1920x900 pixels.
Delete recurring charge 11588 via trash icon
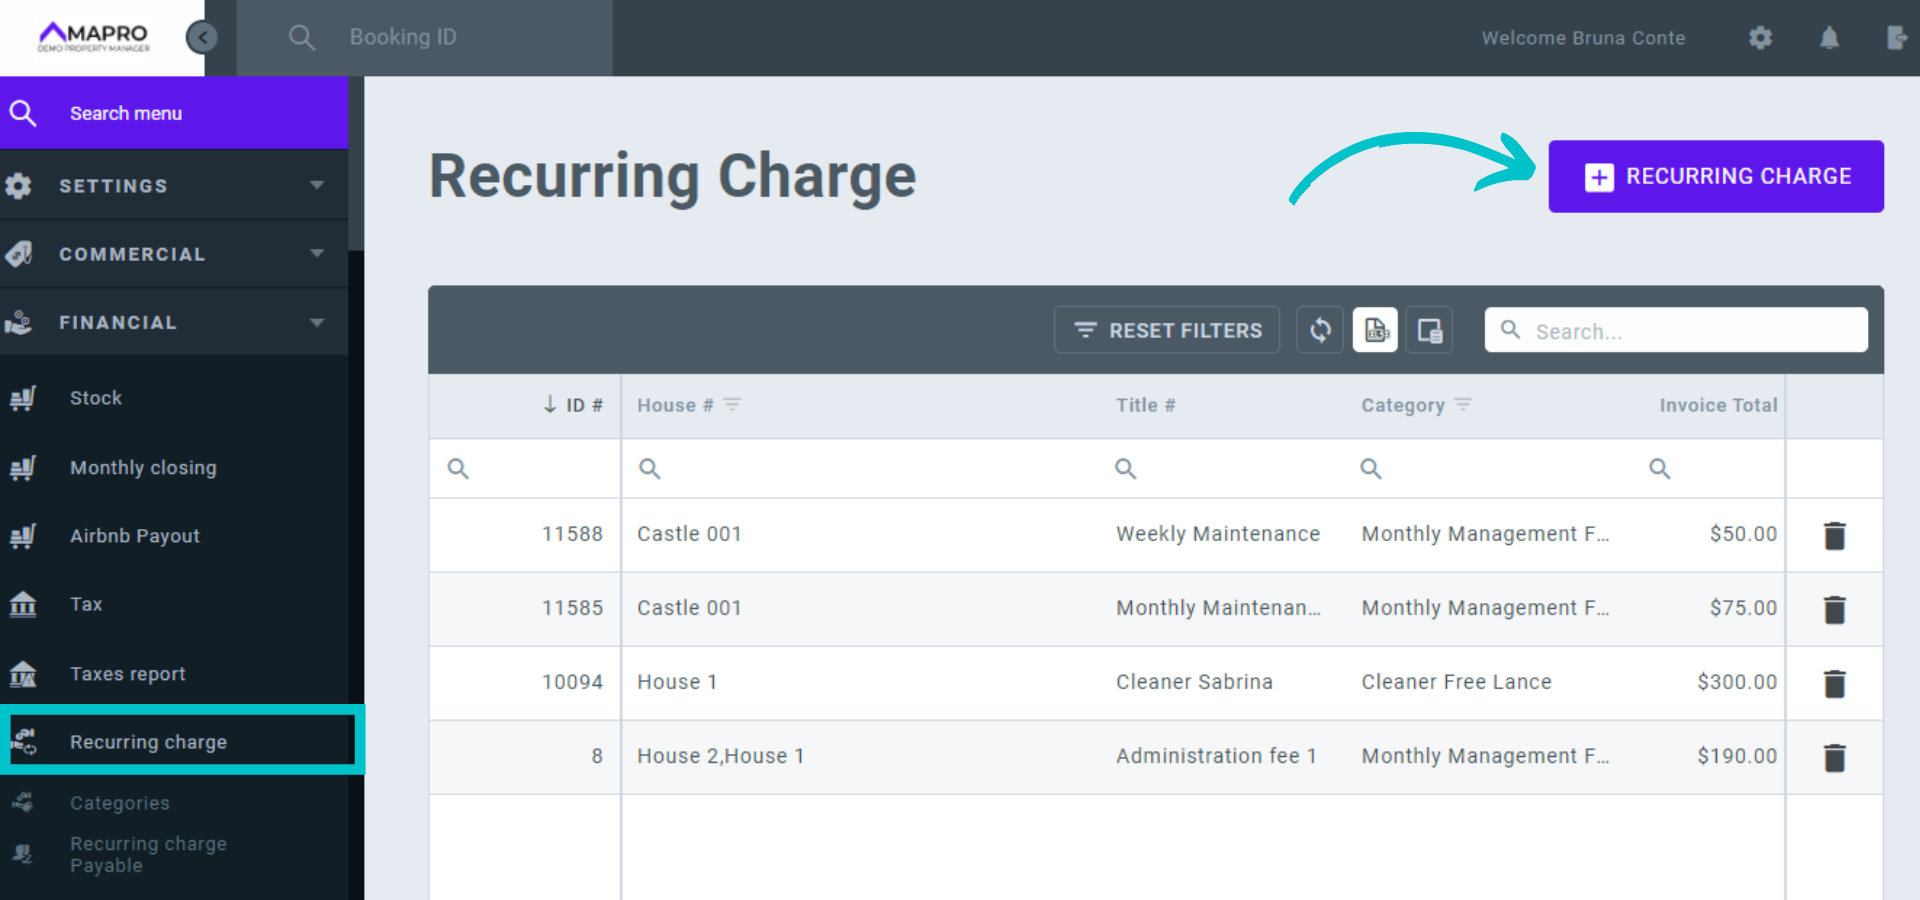[x=1834, y=536]
